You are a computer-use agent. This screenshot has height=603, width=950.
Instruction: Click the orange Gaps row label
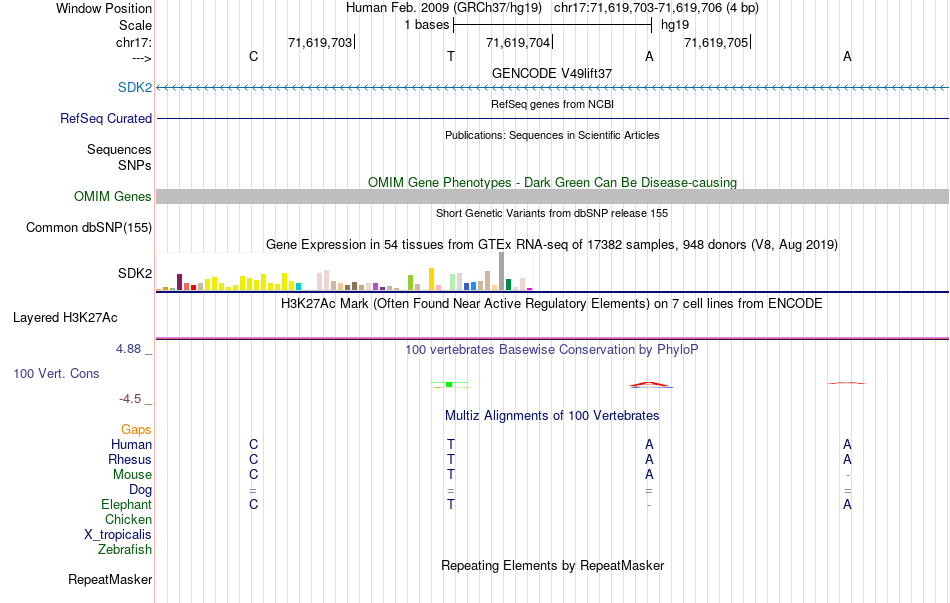tap(136, 430)
